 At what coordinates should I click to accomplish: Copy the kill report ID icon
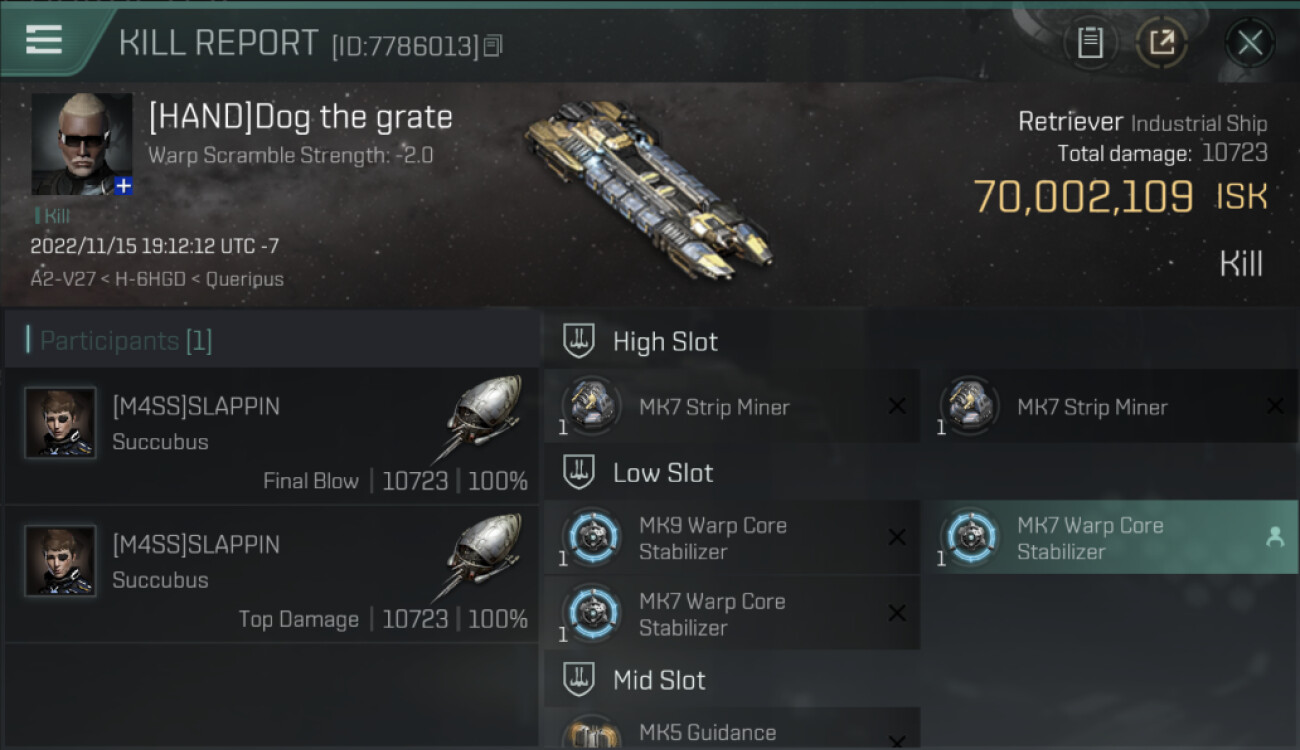pos(492,46)
